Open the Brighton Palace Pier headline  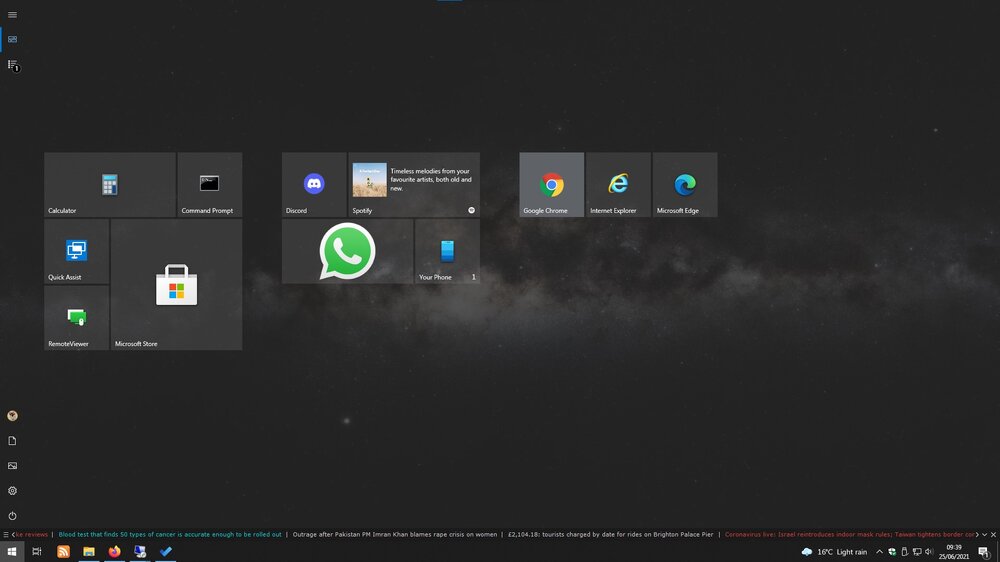pyautogui.click(x=610, y=535)
